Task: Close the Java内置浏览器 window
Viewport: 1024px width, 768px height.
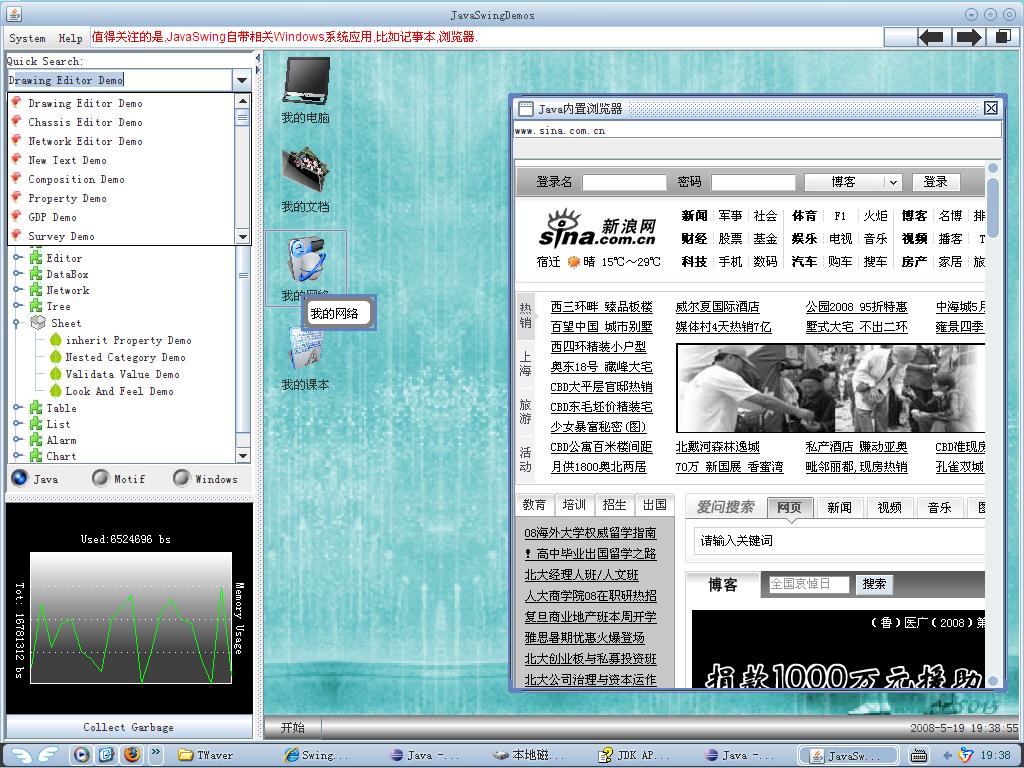Action: [991, 108]
